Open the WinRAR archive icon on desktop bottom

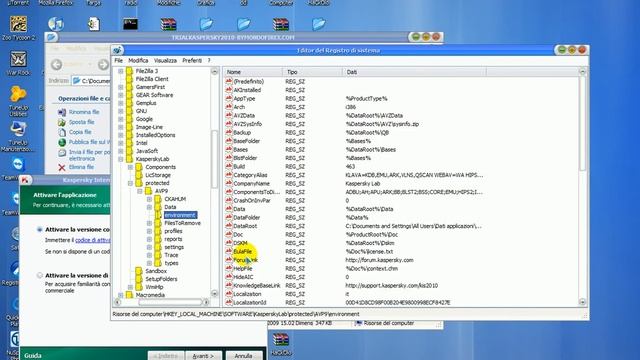tap(281, 340)
